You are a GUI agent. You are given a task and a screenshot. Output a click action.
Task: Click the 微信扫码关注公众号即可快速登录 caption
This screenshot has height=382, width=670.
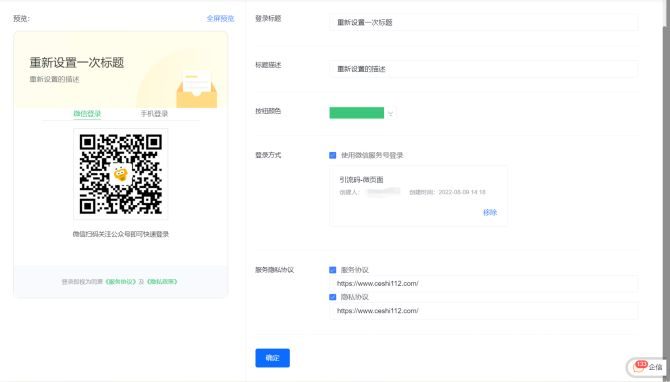(120, 234)
